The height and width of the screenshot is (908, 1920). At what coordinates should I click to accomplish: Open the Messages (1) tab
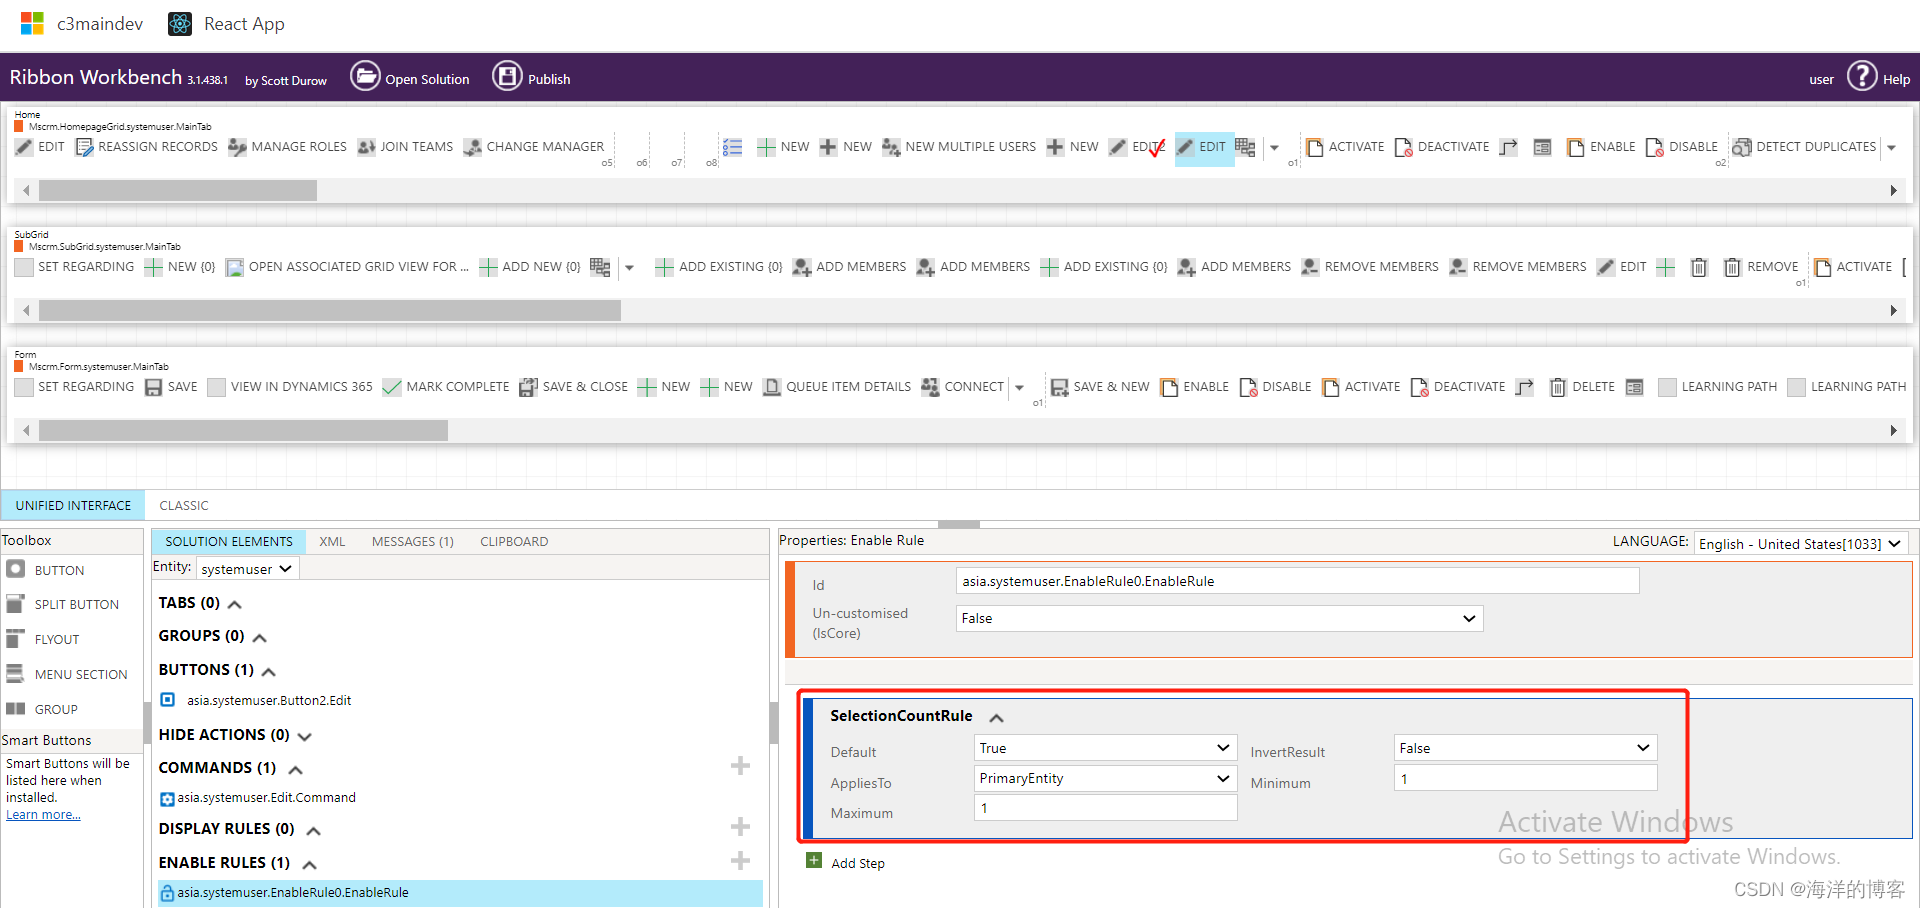pyautogui.click(x=413, y=541)
